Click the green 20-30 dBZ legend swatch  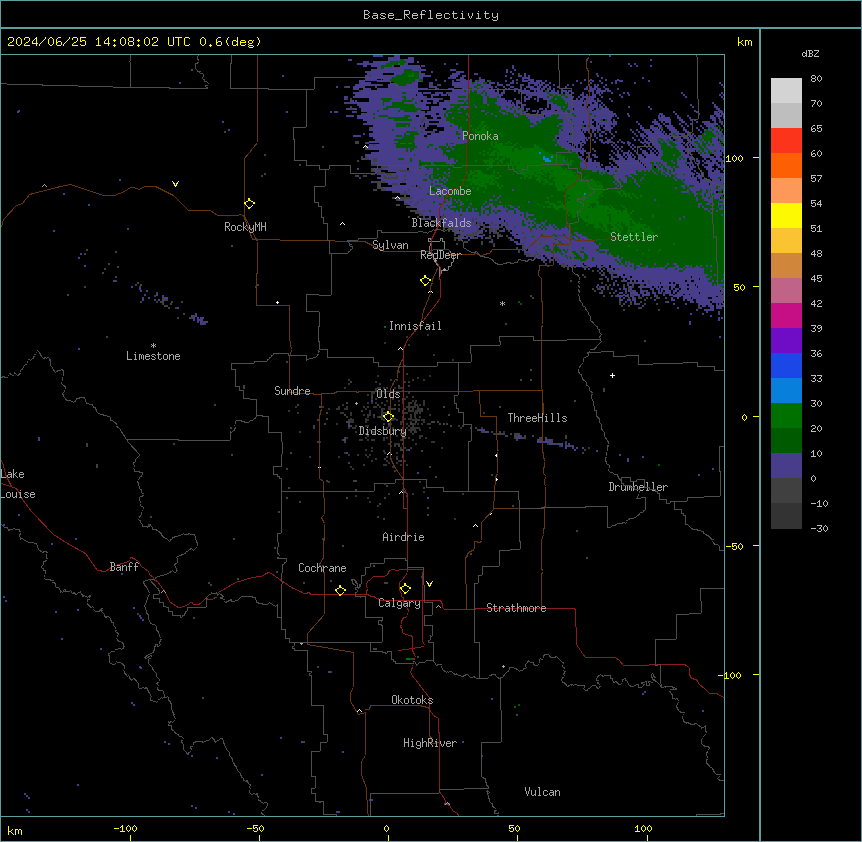pyautogui.click(x=786, y=416)
